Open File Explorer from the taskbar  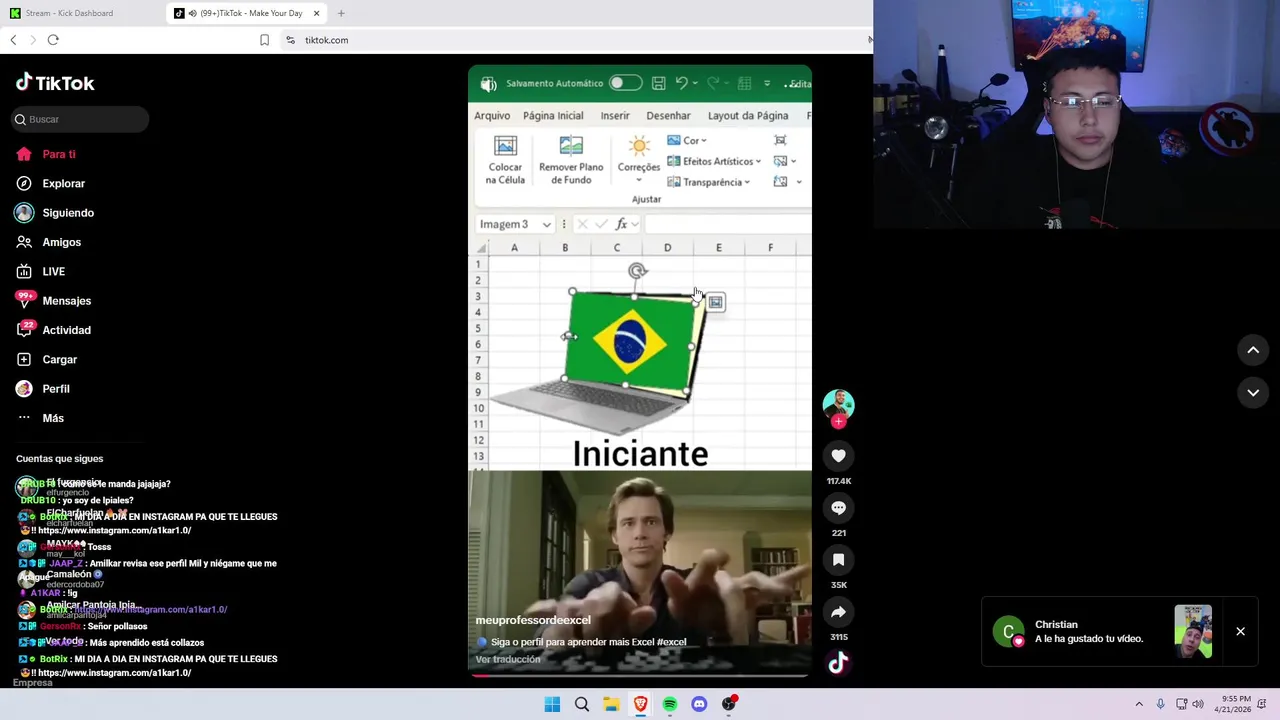tap(611, 704)
